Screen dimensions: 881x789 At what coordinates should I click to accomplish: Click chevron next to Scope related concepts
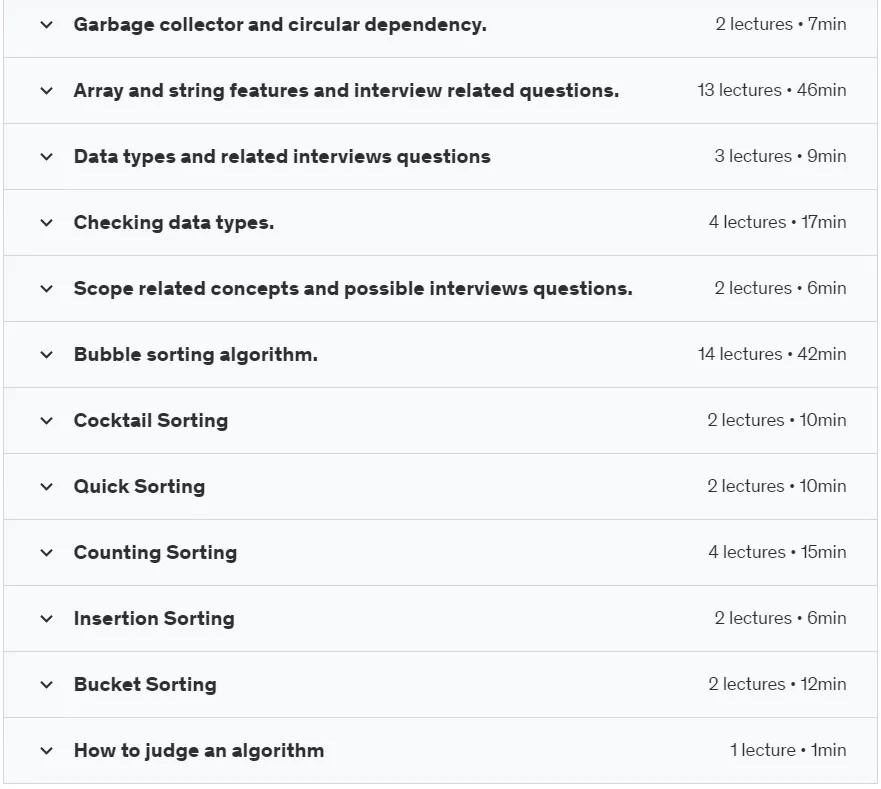[x=47, y=289]
